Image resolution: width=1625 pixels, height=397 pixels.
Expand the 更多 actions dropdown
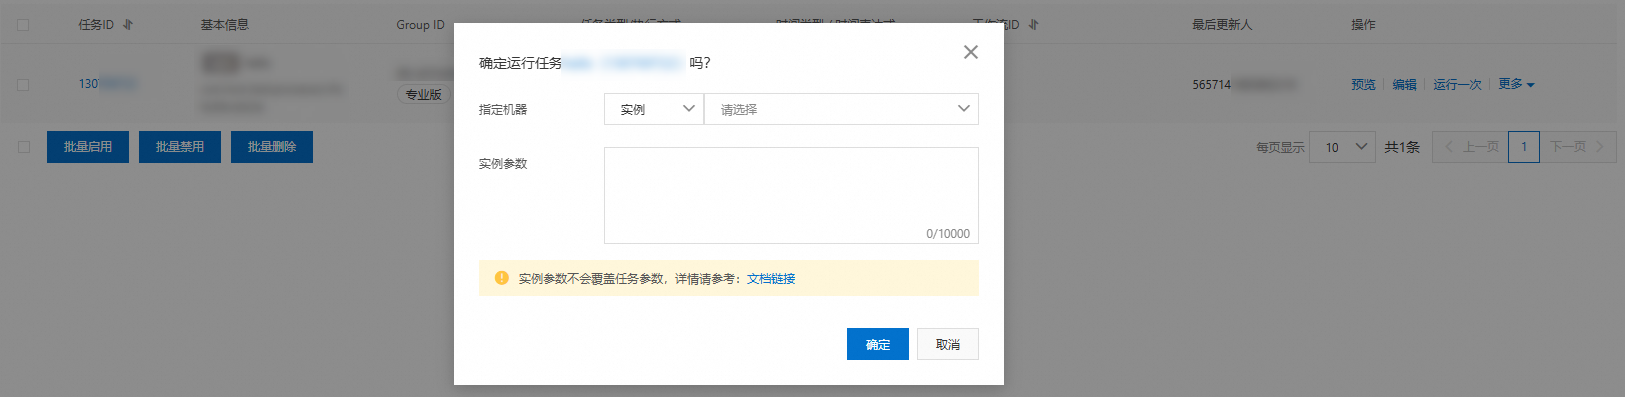pyautogui.click(x=1516, y=84)
